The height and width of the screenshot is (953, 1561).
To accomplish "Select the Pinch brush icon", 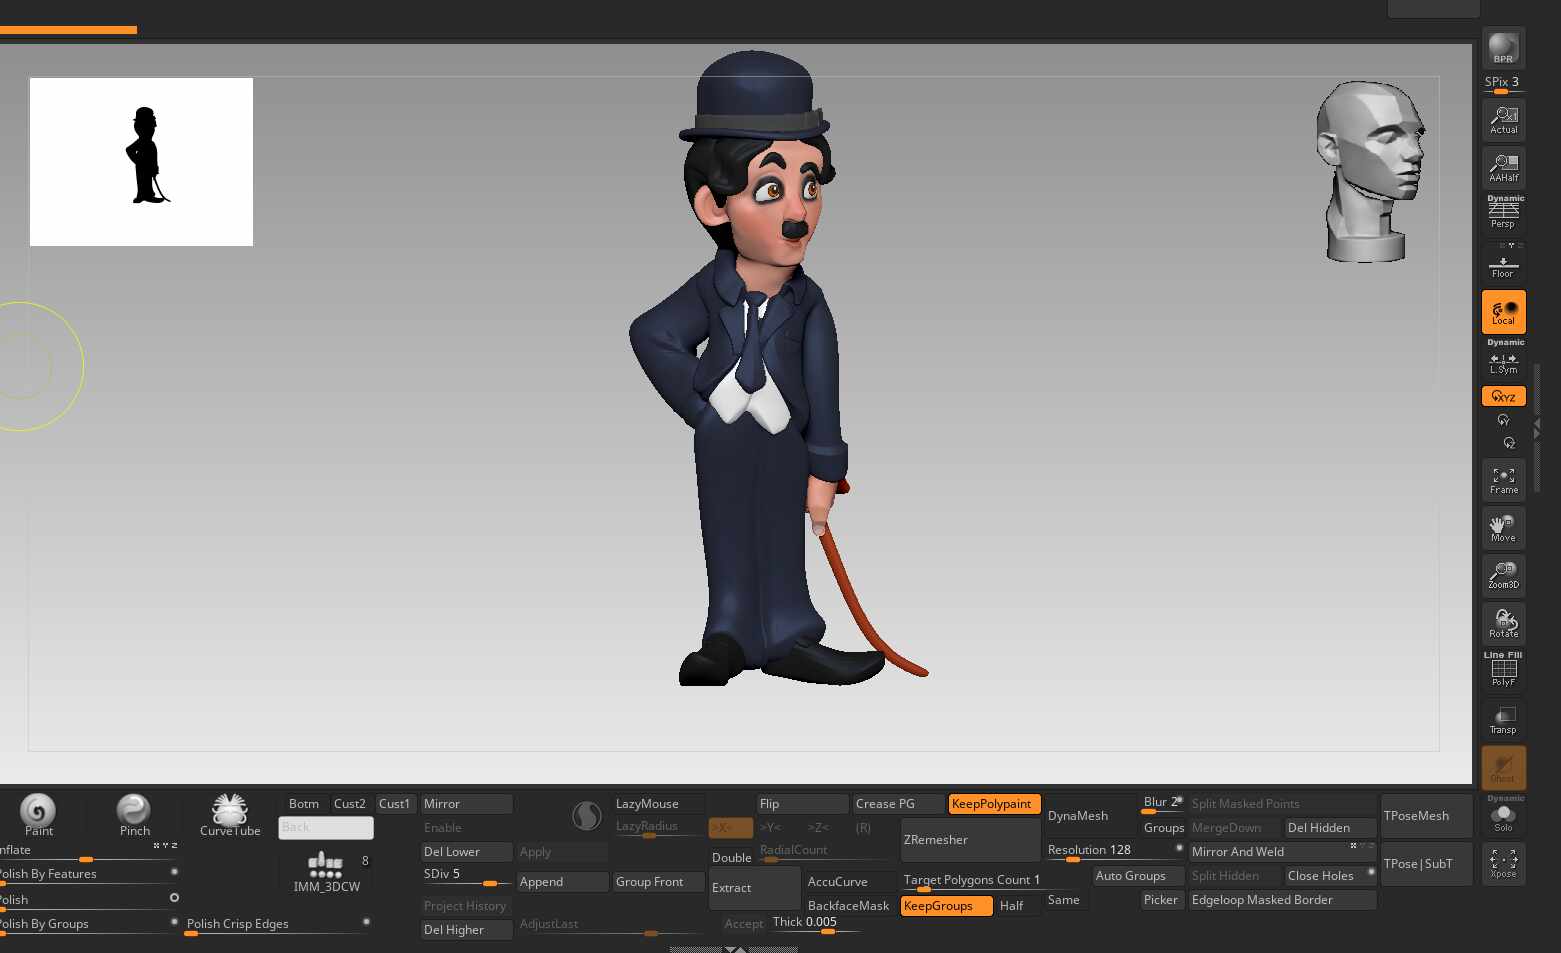I will click(x=134, y=813).
